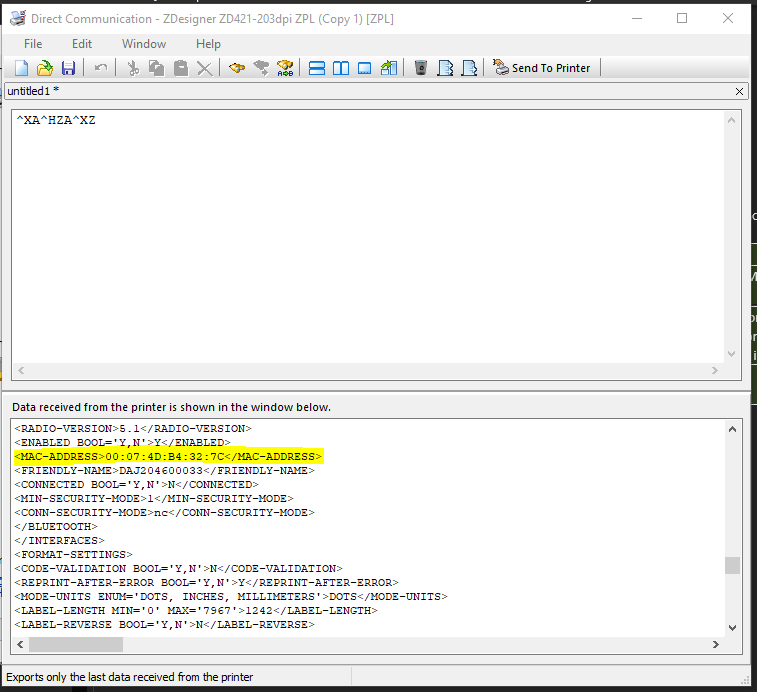Click the received data scrollbar down arrow

(x=733, y=626)
